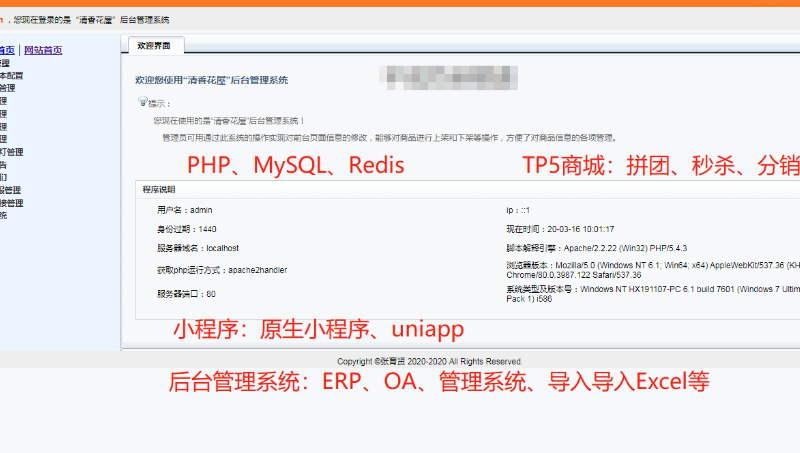Select the 服务器端口：80 entry
The image size is (800, 453).
pyautogui.click(x=186, y=294)
